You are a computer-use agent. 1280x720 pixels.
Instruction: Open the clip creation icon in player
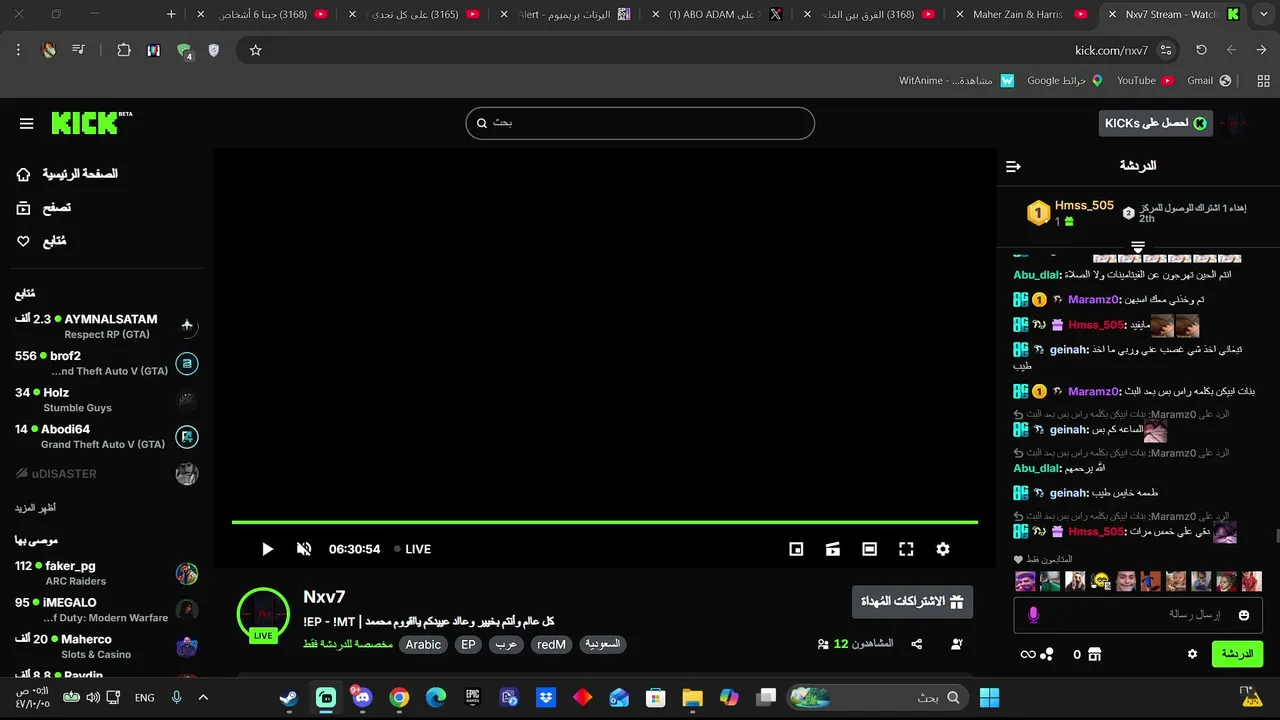point(833,549)
